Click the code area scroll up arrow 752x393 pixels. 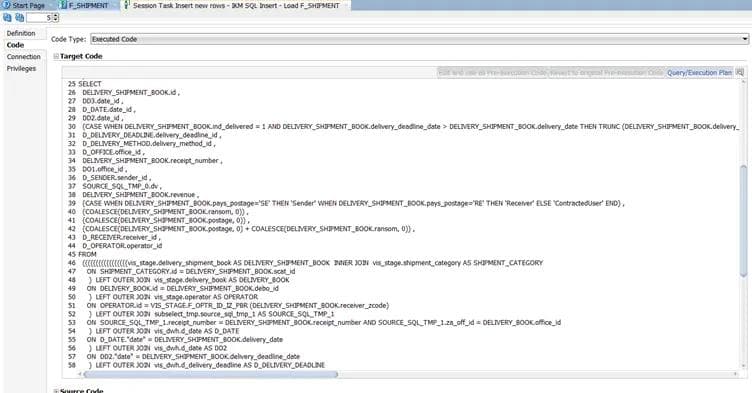(x=743, y=83)
